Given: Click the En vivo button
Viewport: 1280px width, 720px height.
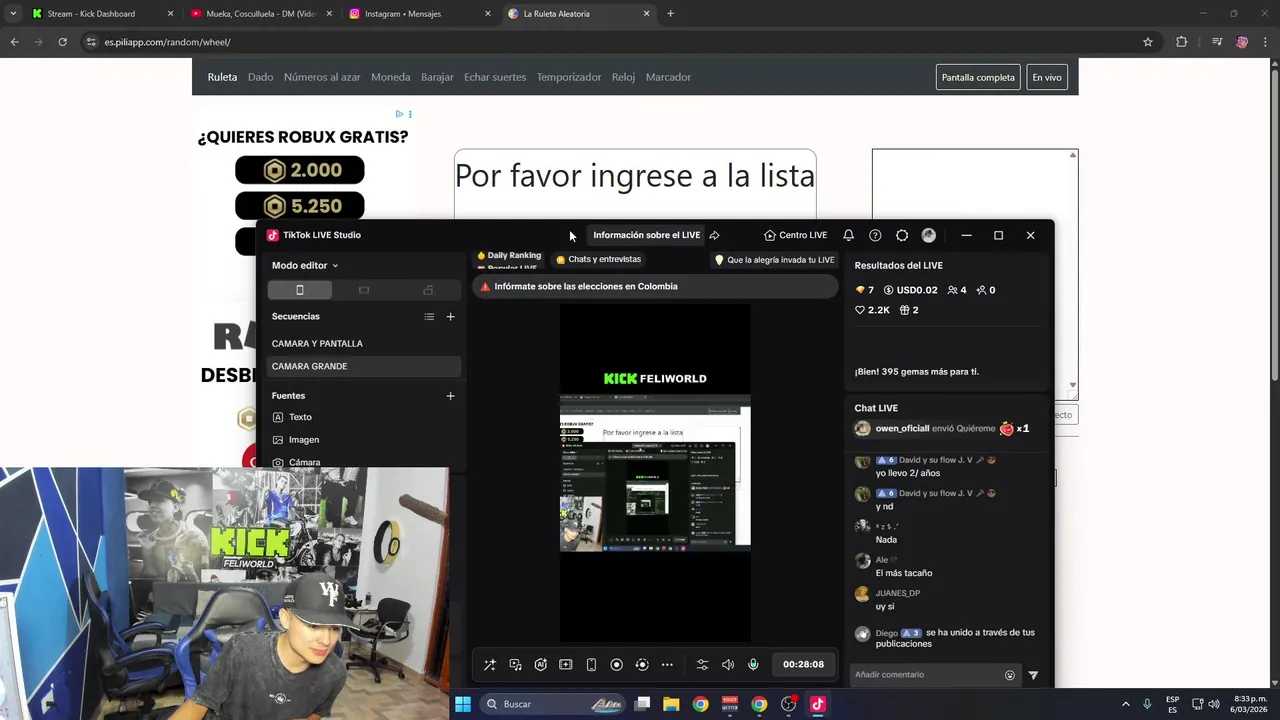Looking at the screenshot, I should click(x=1047, y=77).
